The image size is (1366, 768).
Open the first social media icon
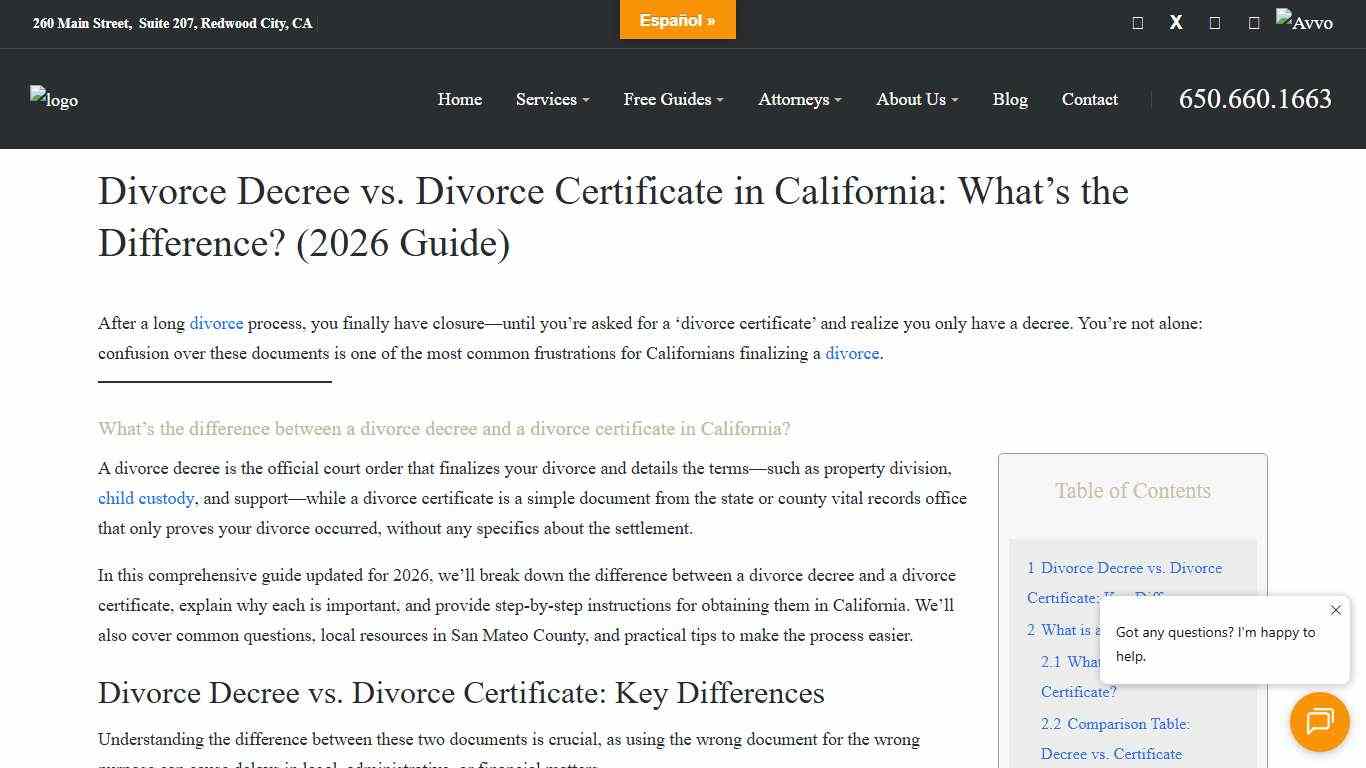1137,22
